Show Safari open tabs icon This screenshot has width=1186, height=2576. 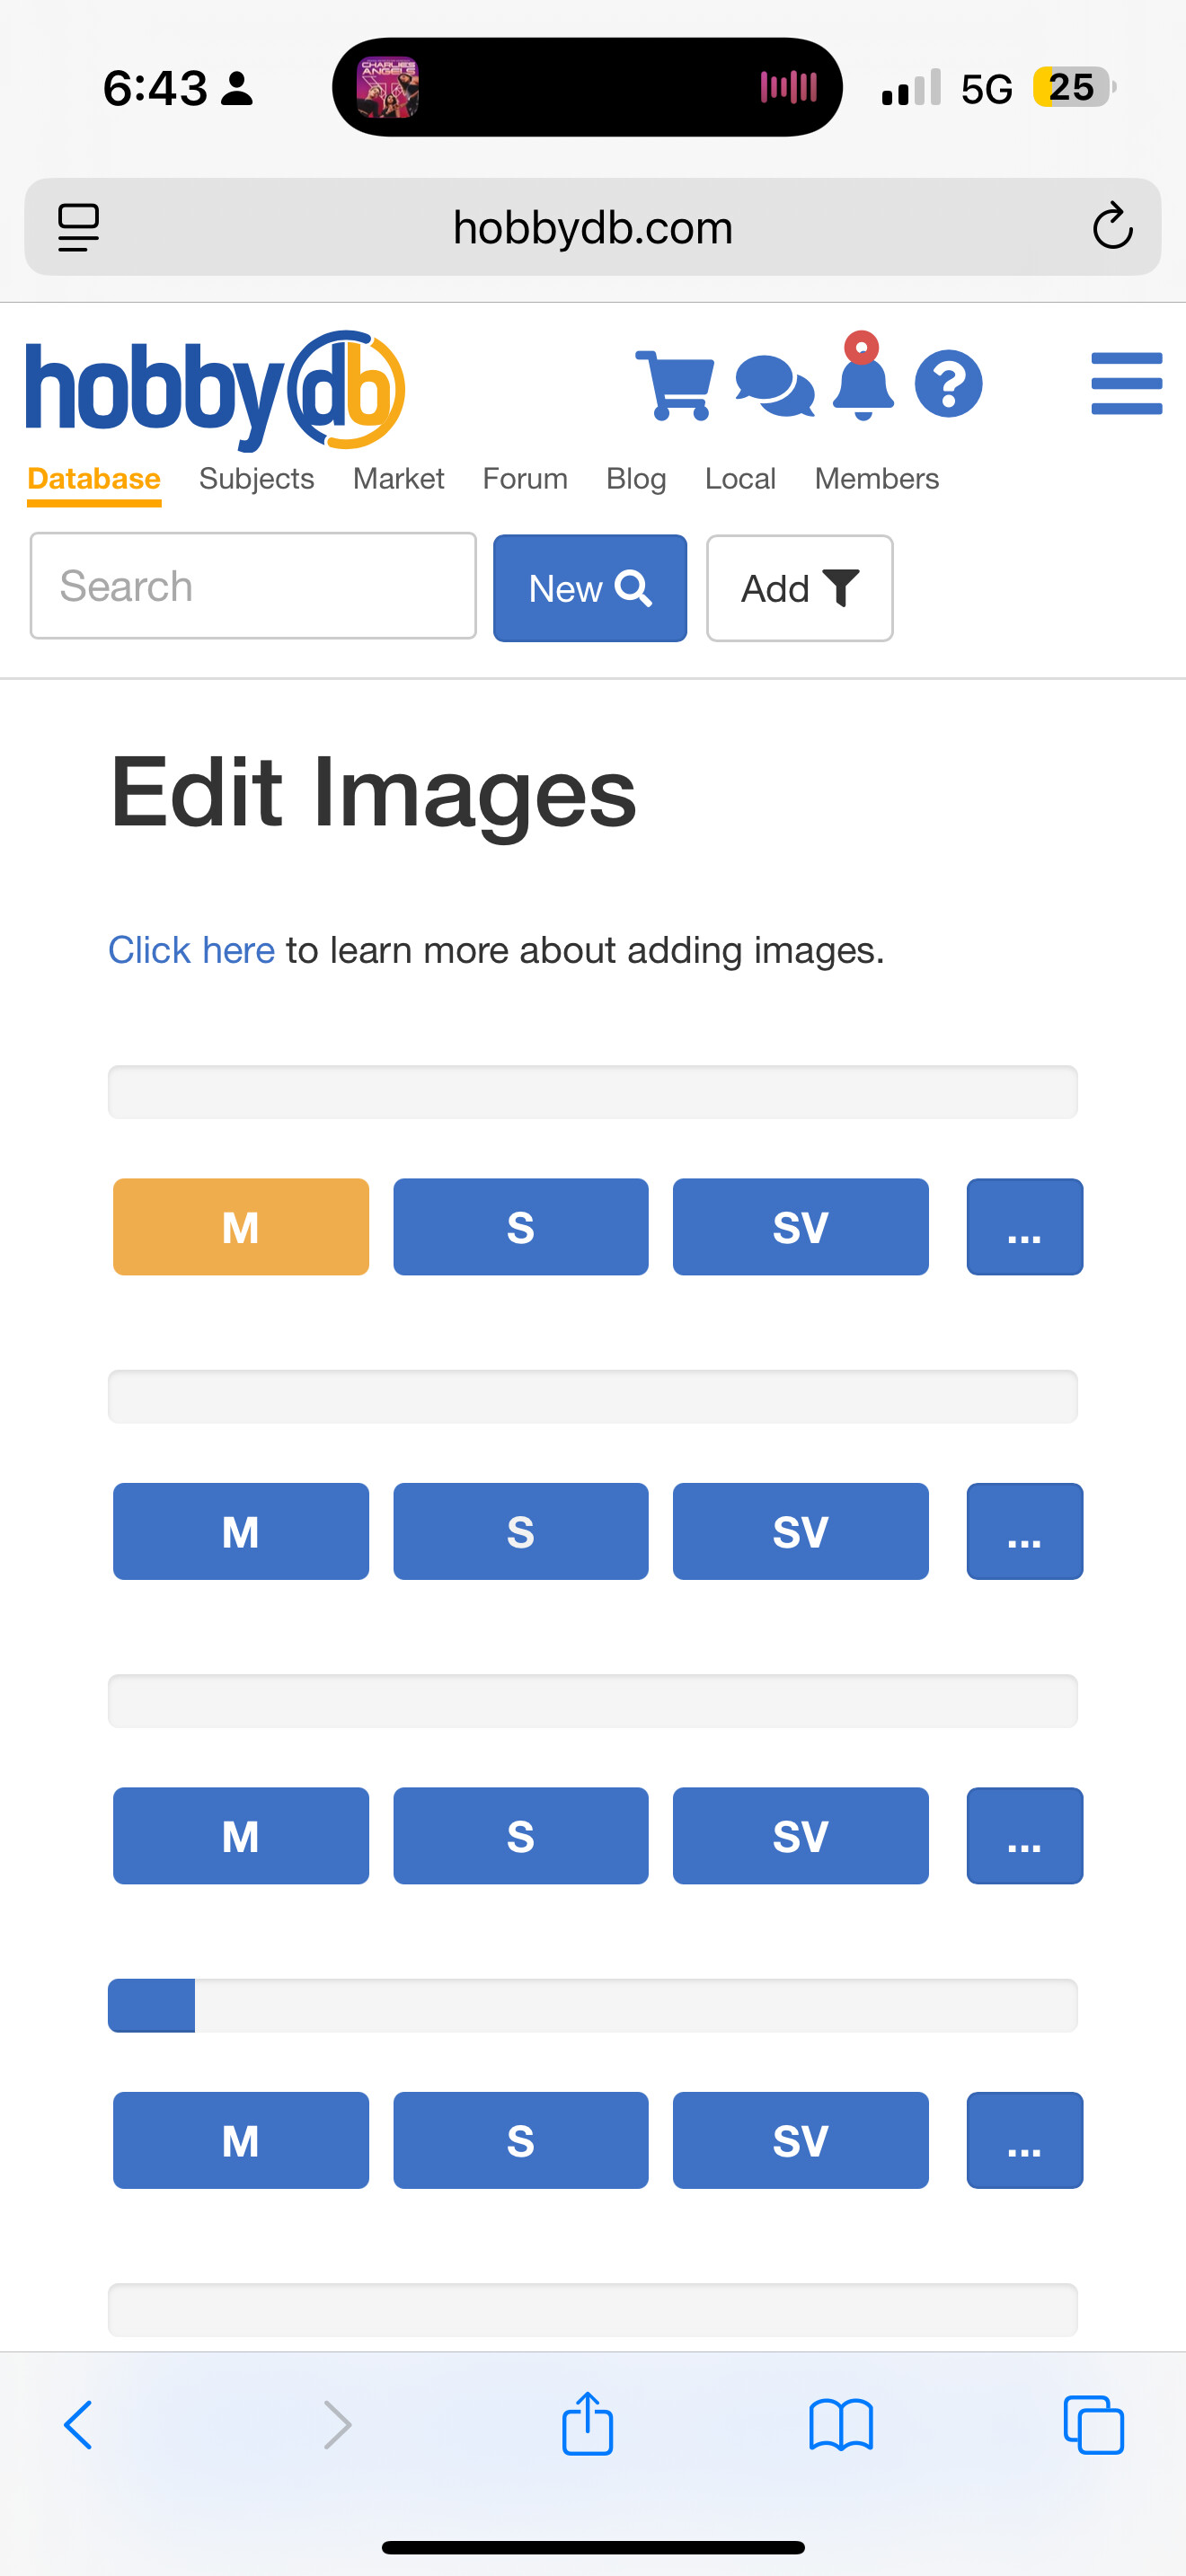point(1093,2425)
